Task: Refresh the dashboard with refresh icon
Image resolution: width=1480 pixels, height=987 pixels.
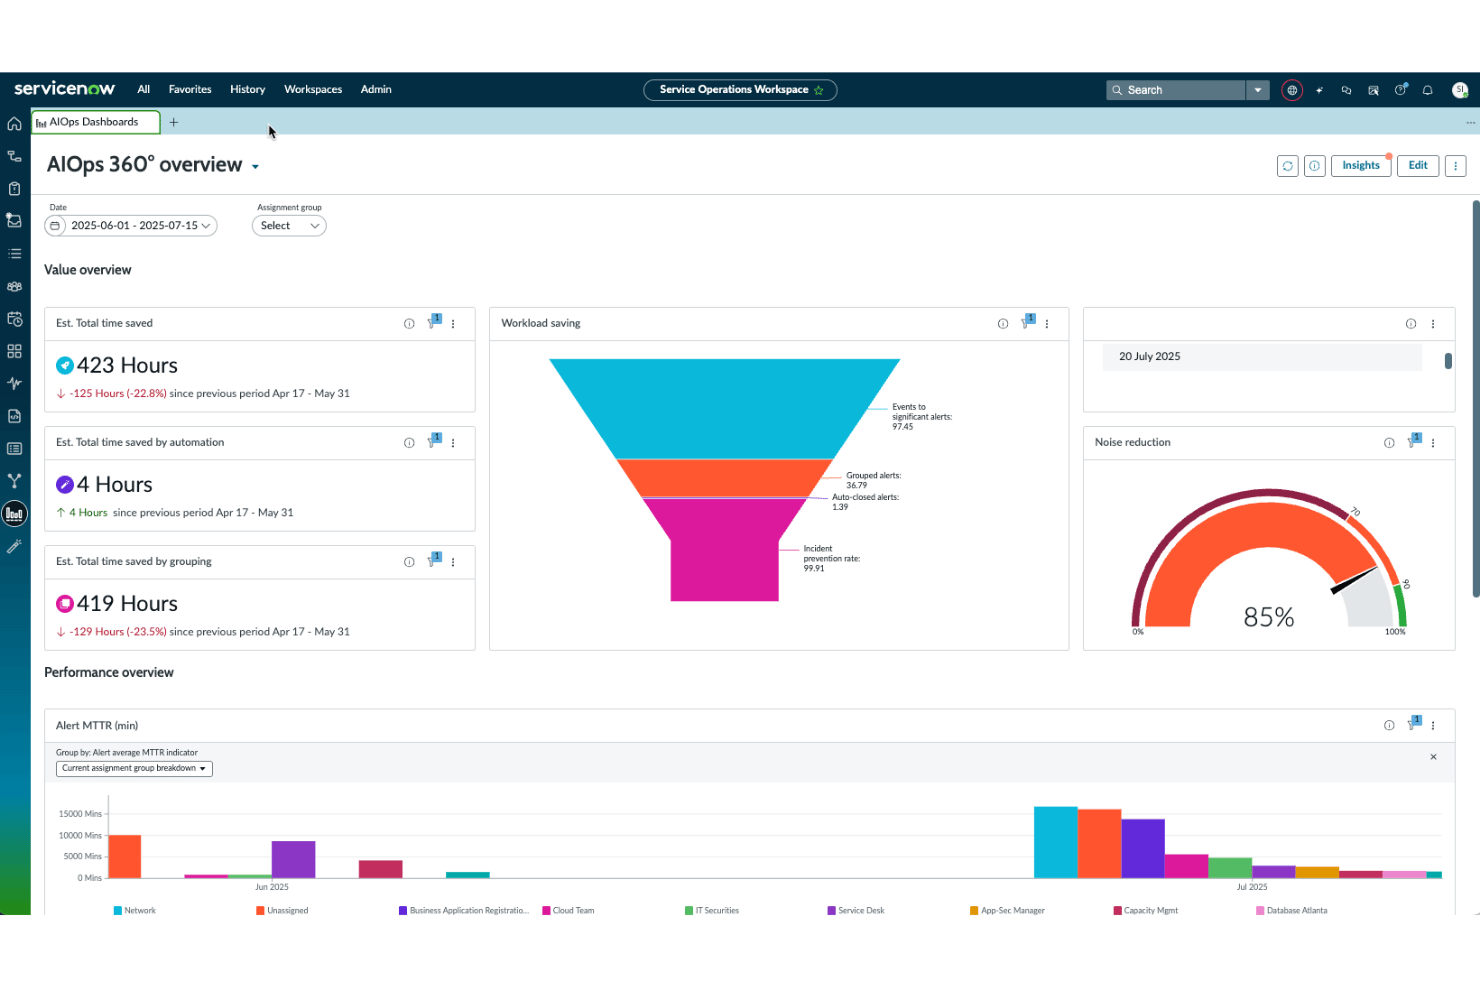Action: [x=1288, y=166]
